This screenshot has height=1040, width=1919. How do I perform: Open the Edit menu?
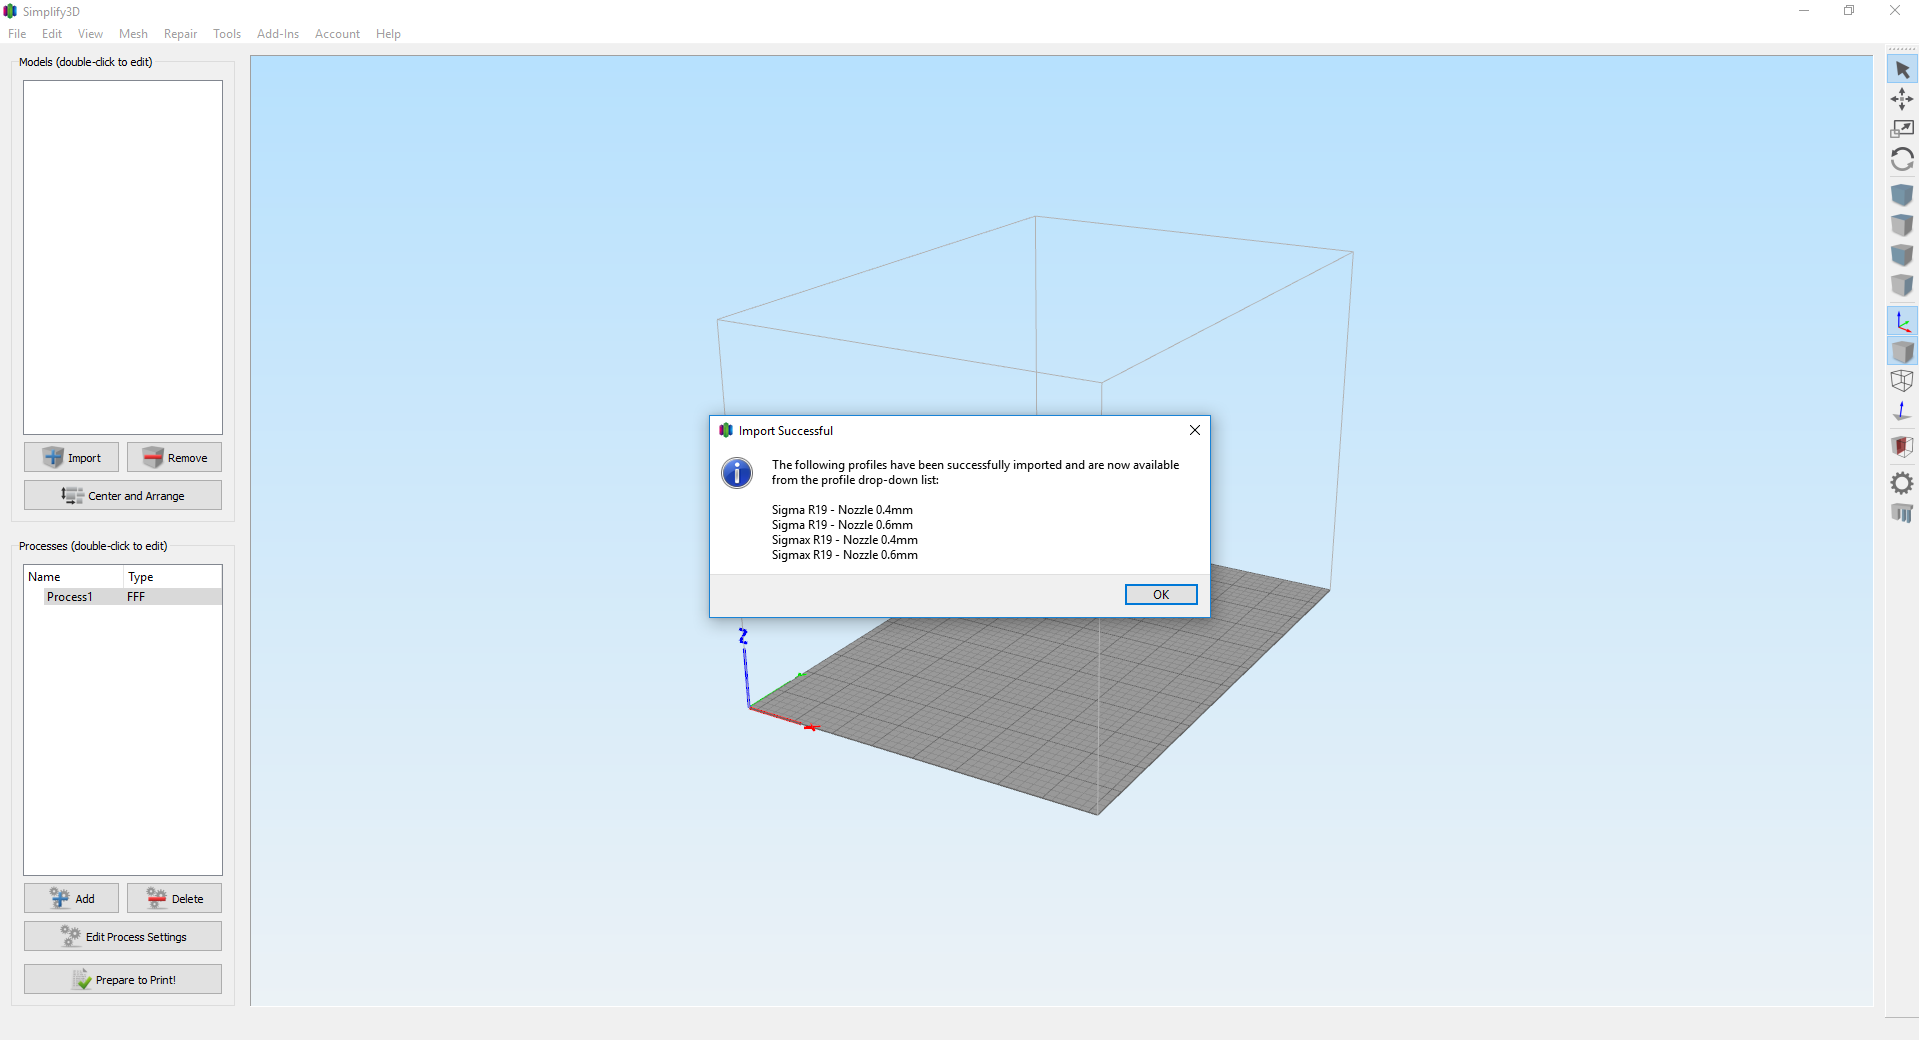tap(52, 34)
